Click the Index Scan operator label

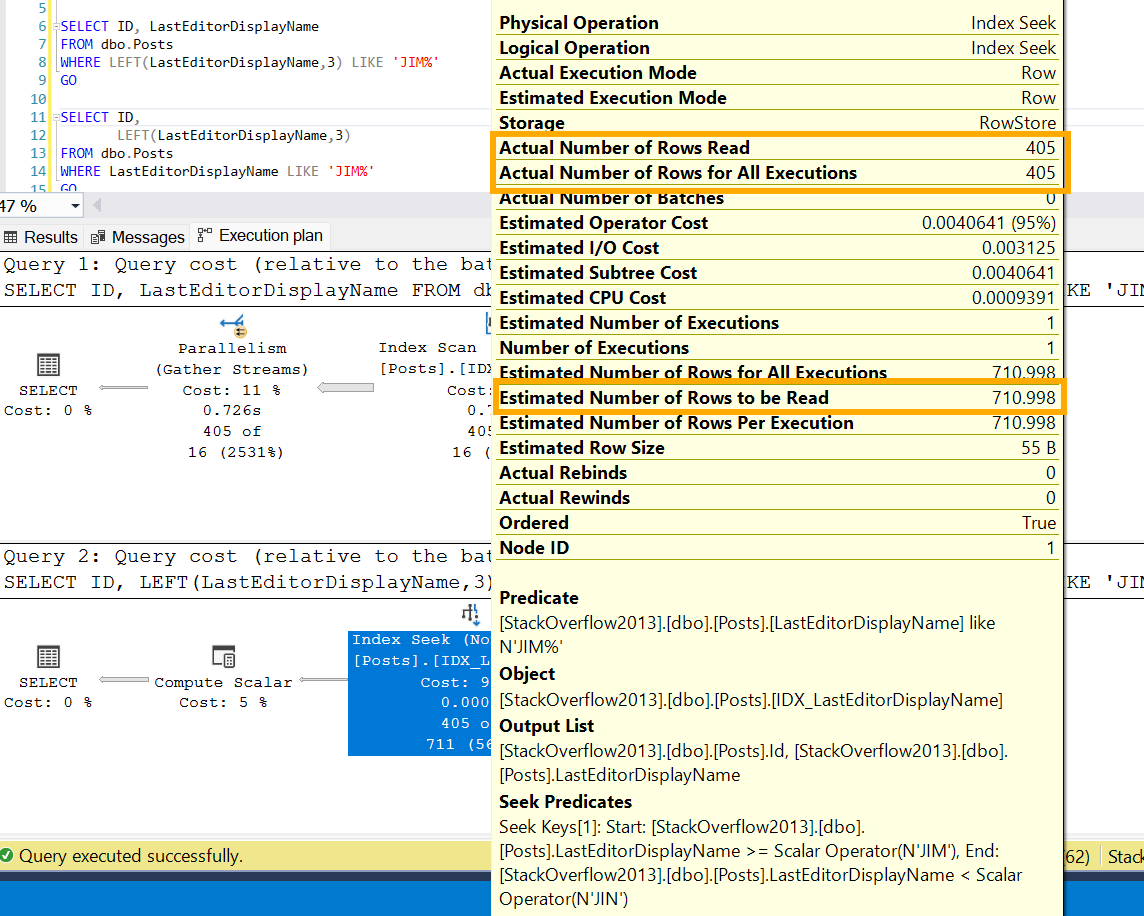coord(427,348)
